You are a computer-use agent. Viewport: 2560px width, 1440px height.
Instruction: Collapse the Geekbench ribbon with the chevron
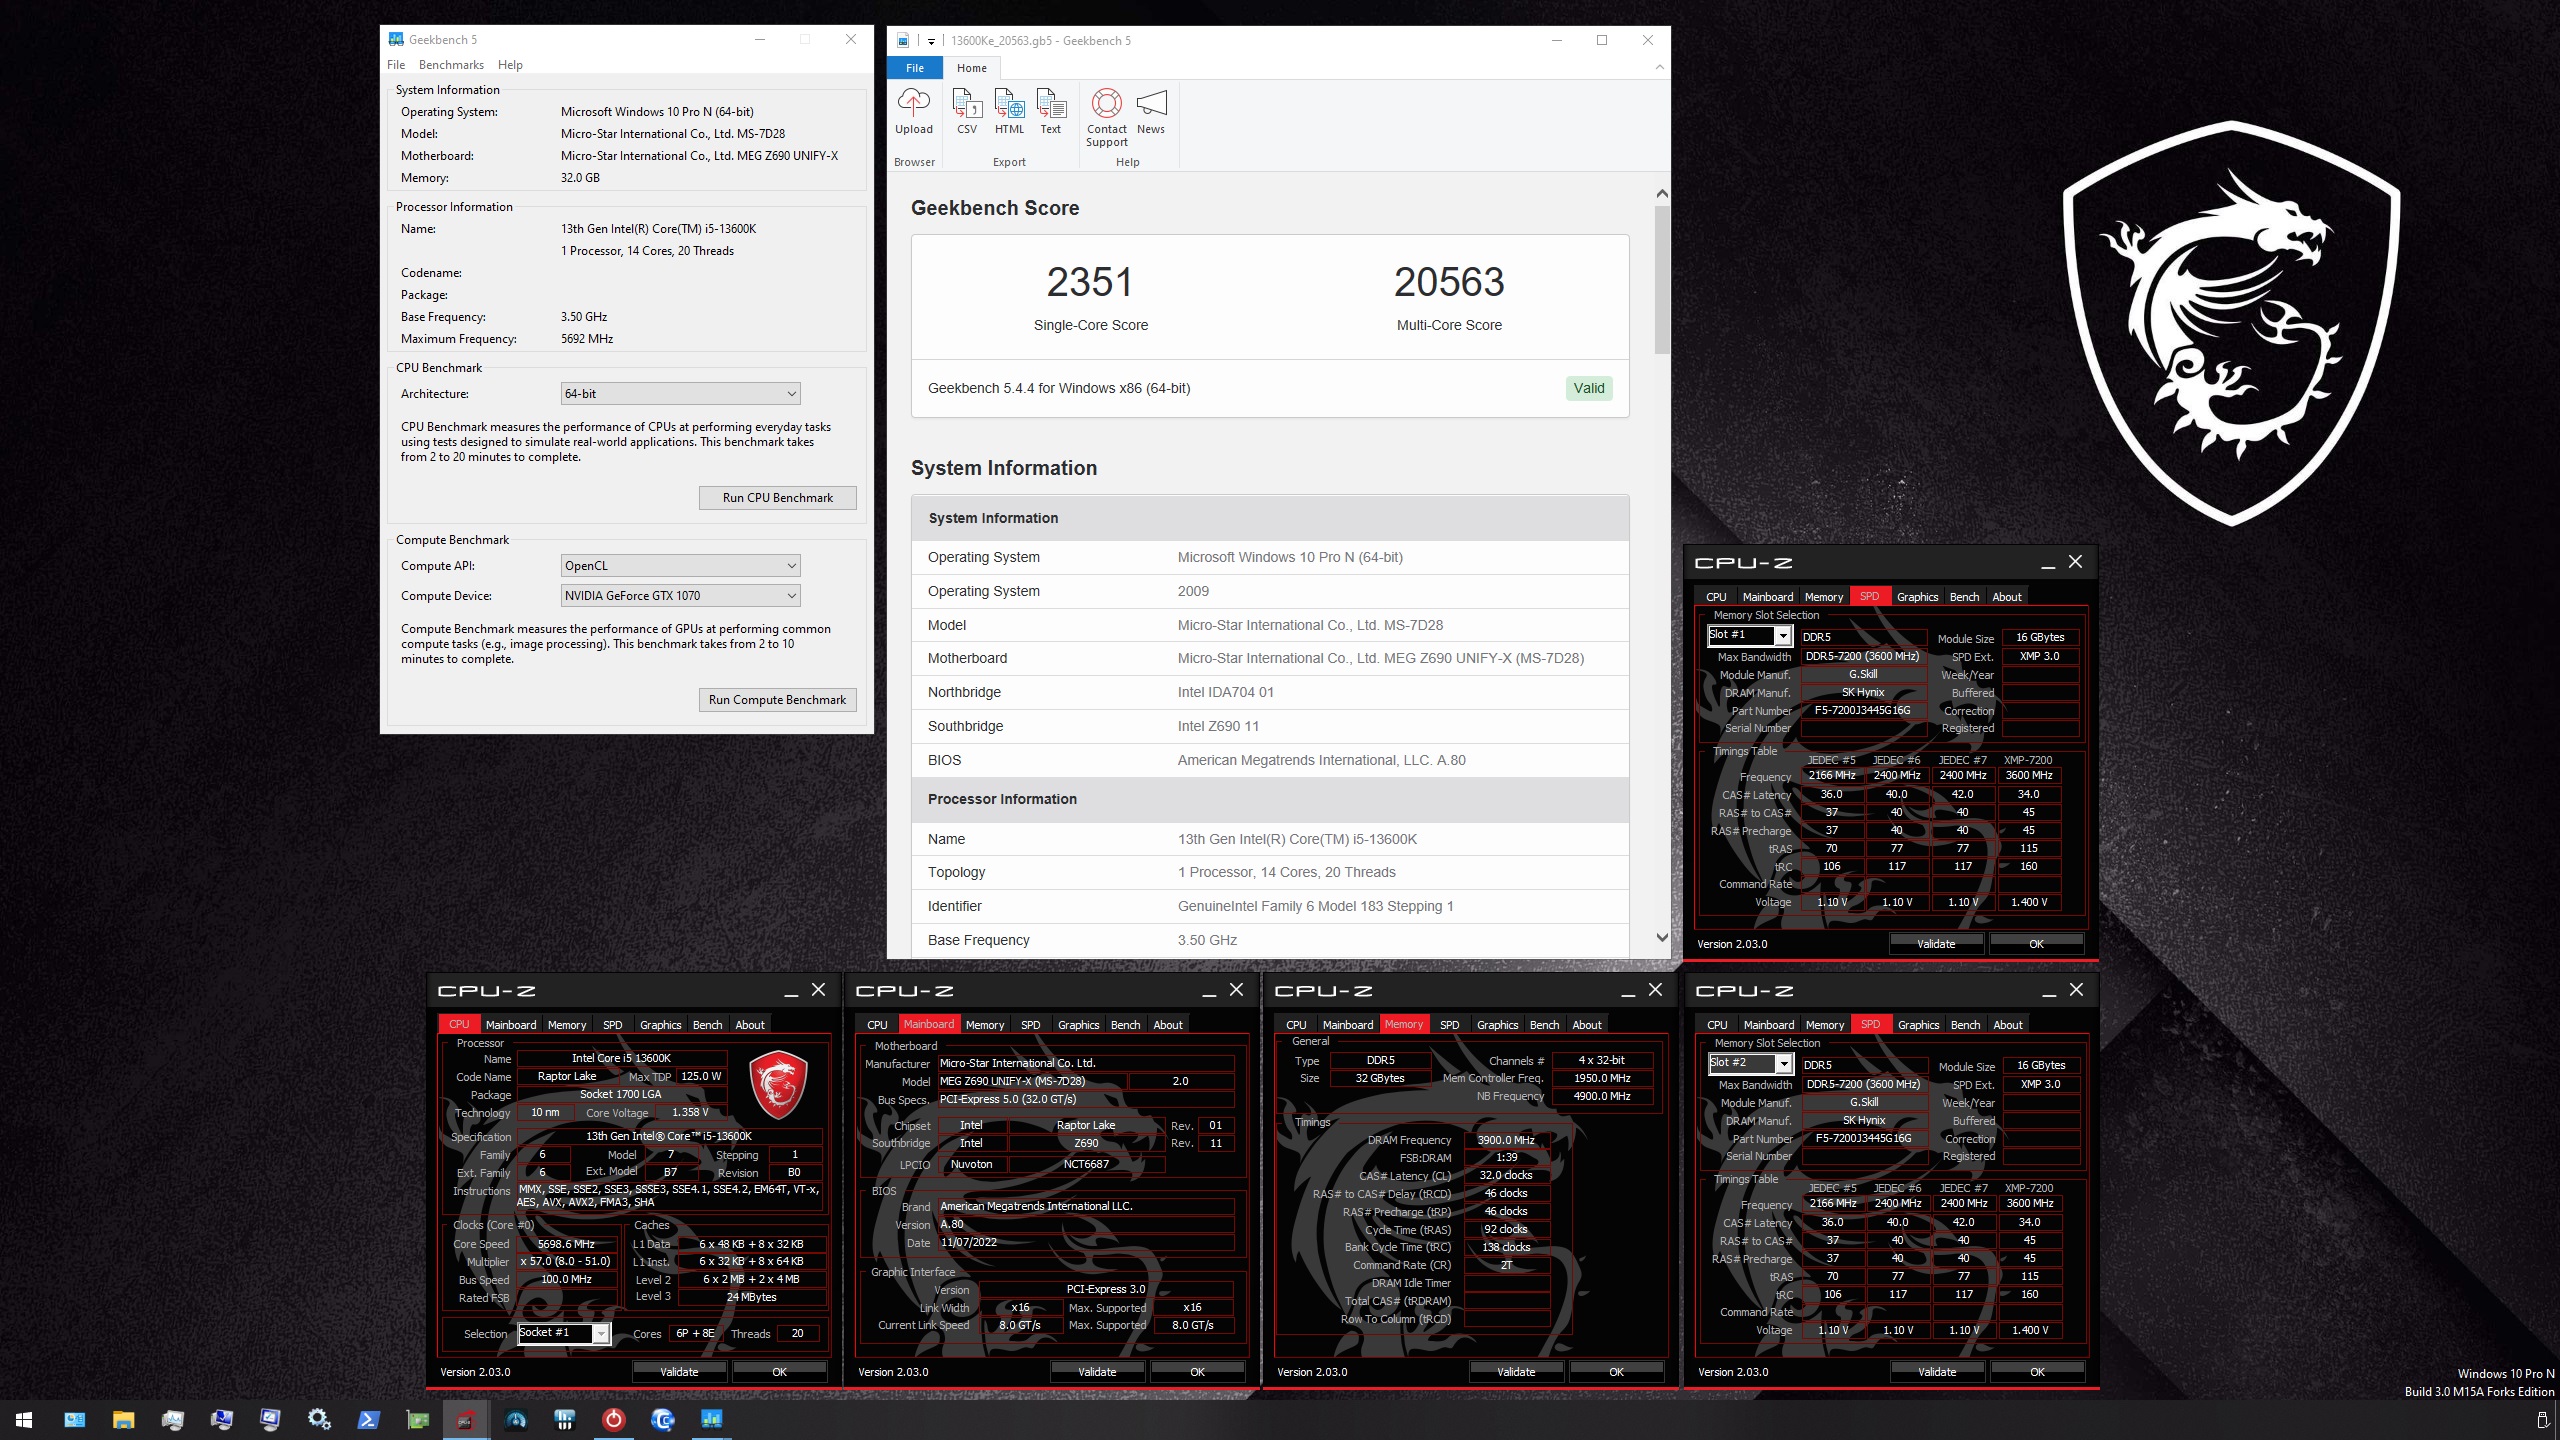pos(1659,67)
